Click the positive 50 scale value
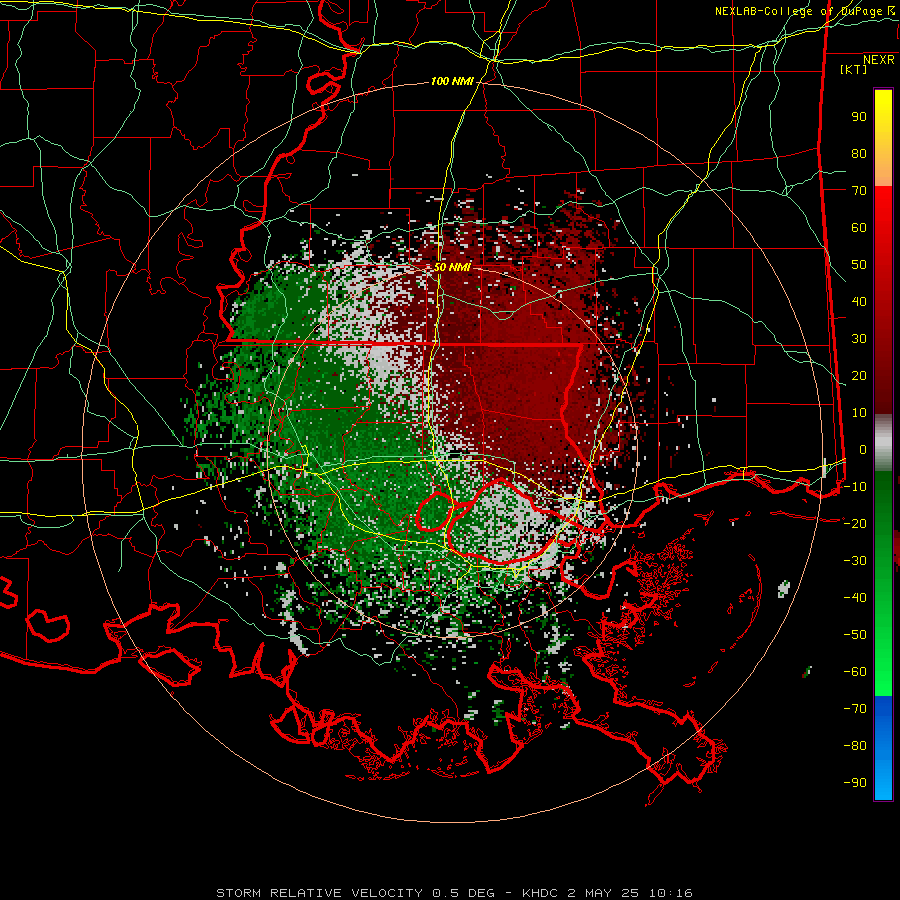The height and width of the screenshot is (900, 900). (x=859, y=265)
